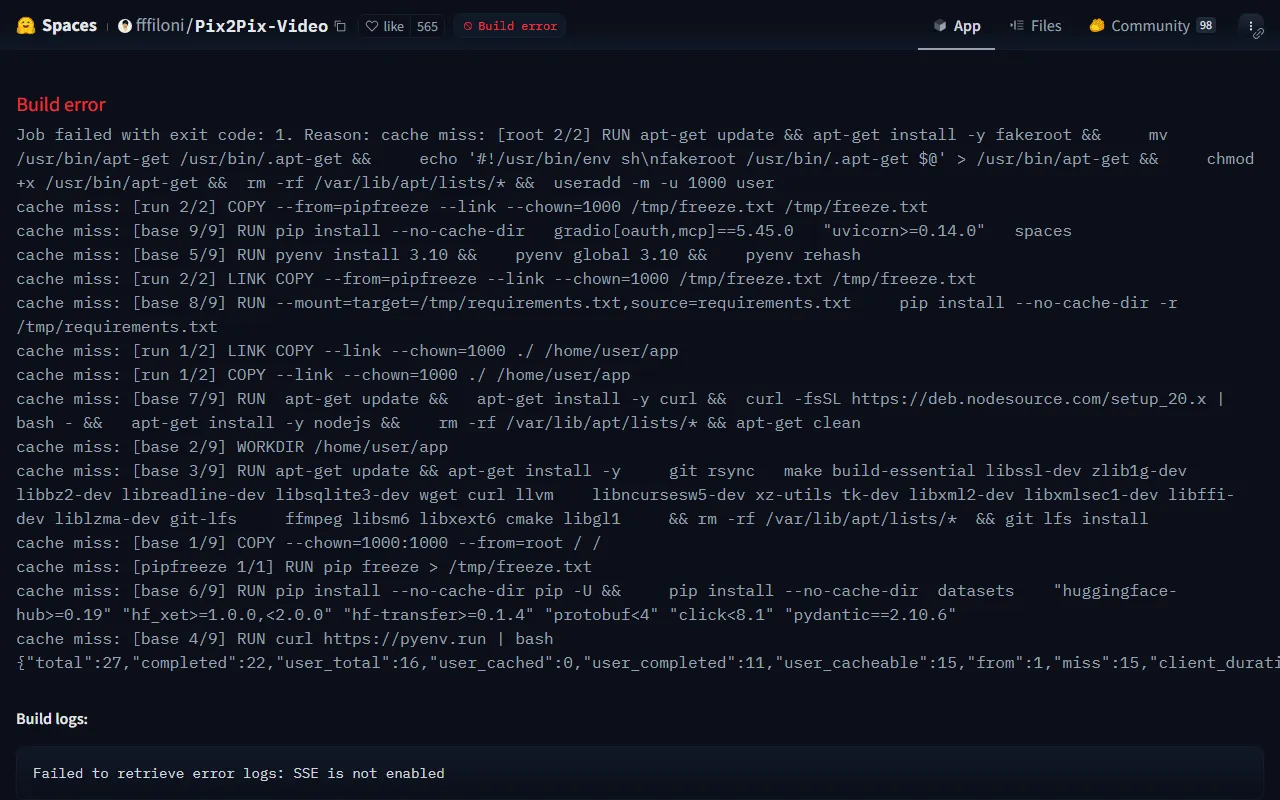Open the Pix2Pix-Video Space link
Viewport: 1280px width, 800px height.
click(261, 26)
